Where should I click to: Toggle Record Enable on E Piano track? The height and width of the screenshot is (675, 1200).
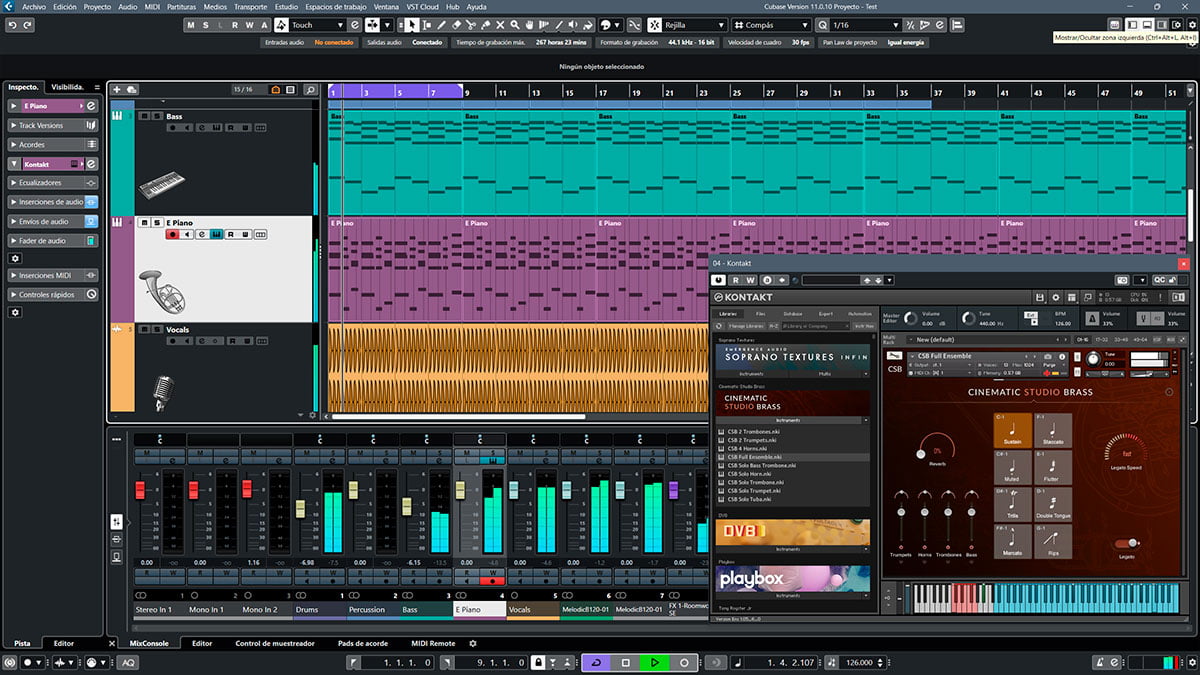[x=172, y=234]
